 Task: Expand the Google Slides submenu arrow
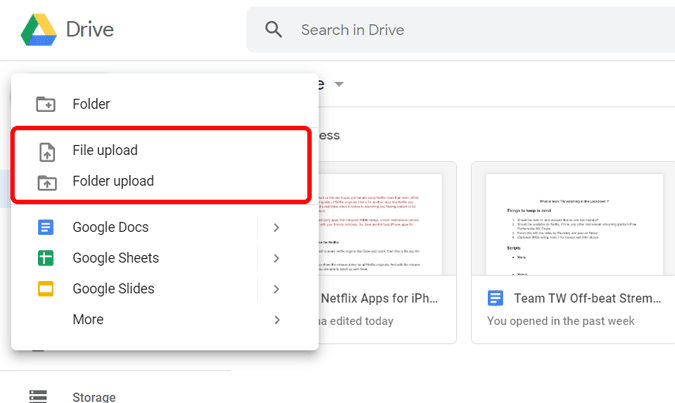coord(277,289)
